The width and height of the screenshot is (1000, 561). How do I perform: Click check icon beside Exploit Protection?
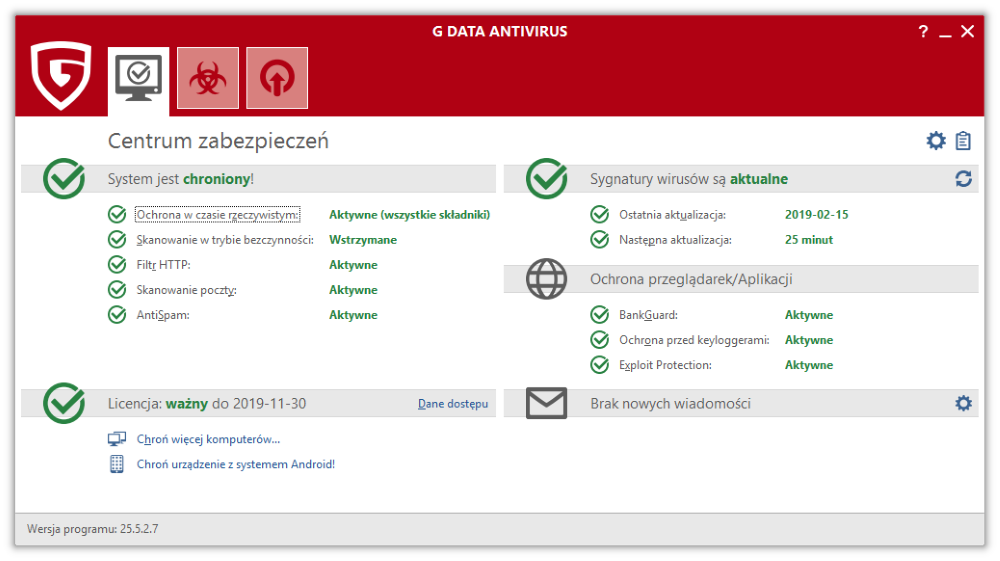[599, 365]
